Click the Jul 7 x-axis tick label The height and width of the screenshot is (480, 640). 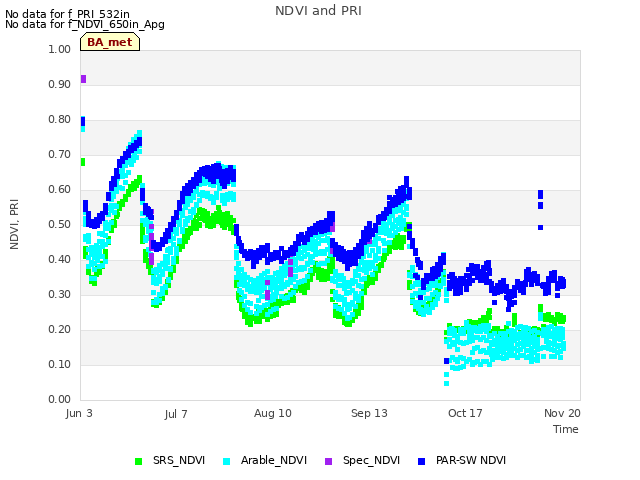176,414
